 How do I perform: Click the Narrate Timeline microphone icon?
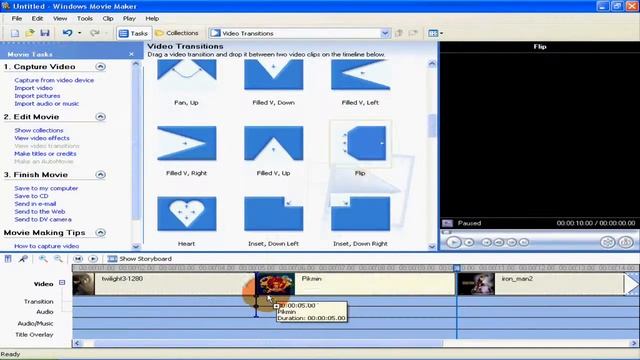(23, 259)
